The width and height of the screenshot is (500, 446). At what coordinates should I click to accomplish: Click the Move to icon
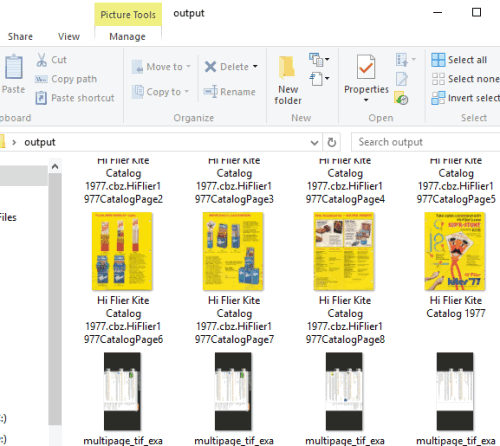coord(137,67)
